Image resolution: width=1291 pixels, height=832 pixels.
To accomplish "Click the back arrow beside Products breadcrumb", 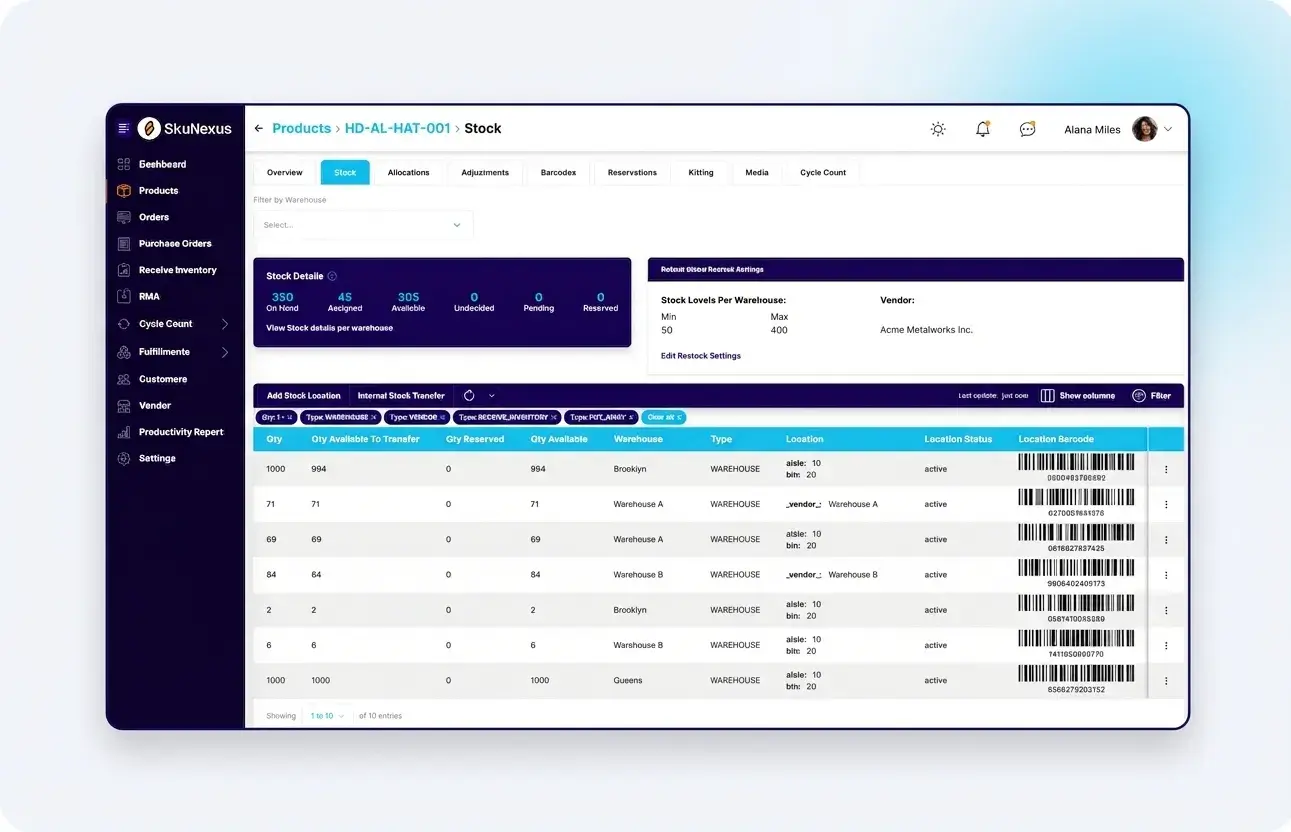I will point(259,128).
